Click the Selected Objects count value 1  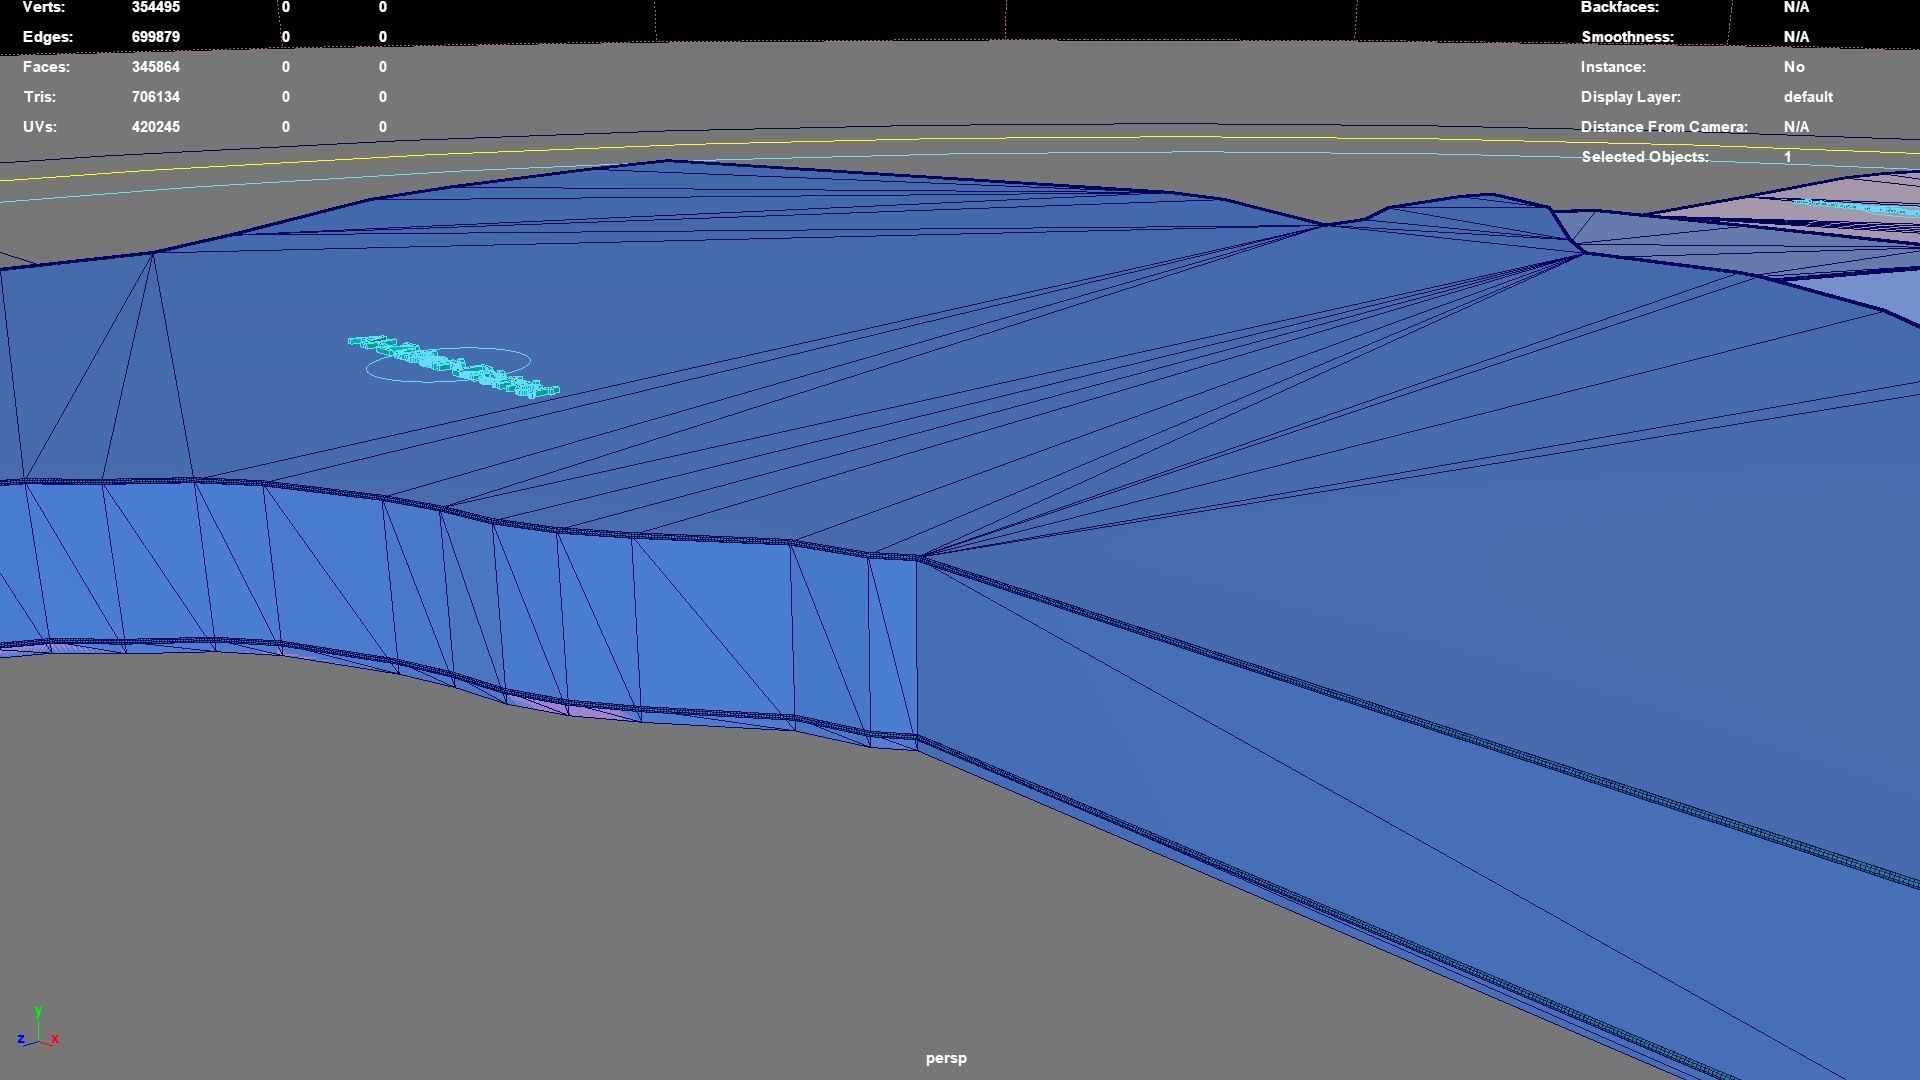[x=1787, y=157]
